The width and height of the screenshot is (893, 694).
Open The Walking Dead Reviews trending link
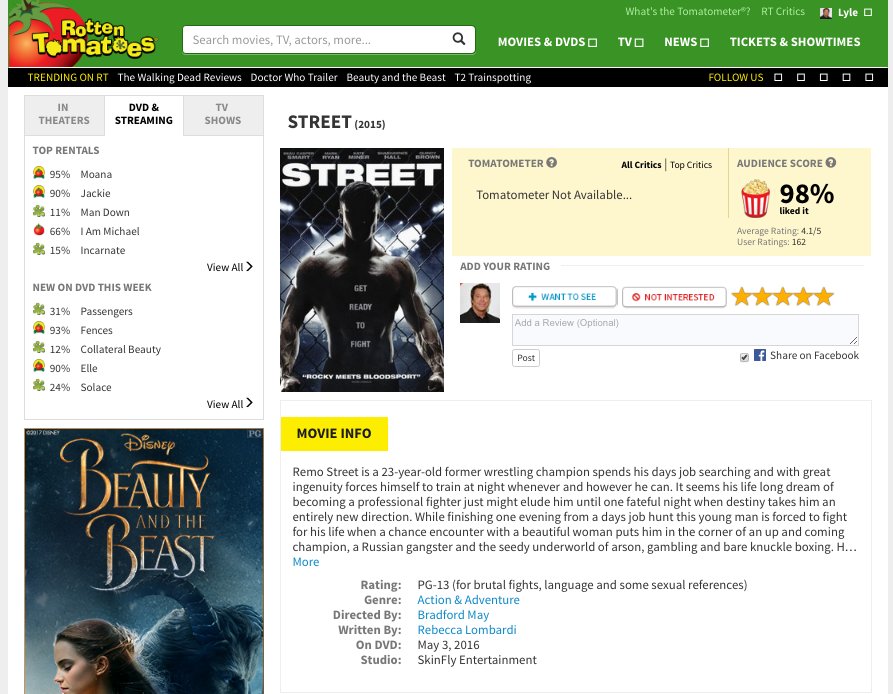(179, 77)
